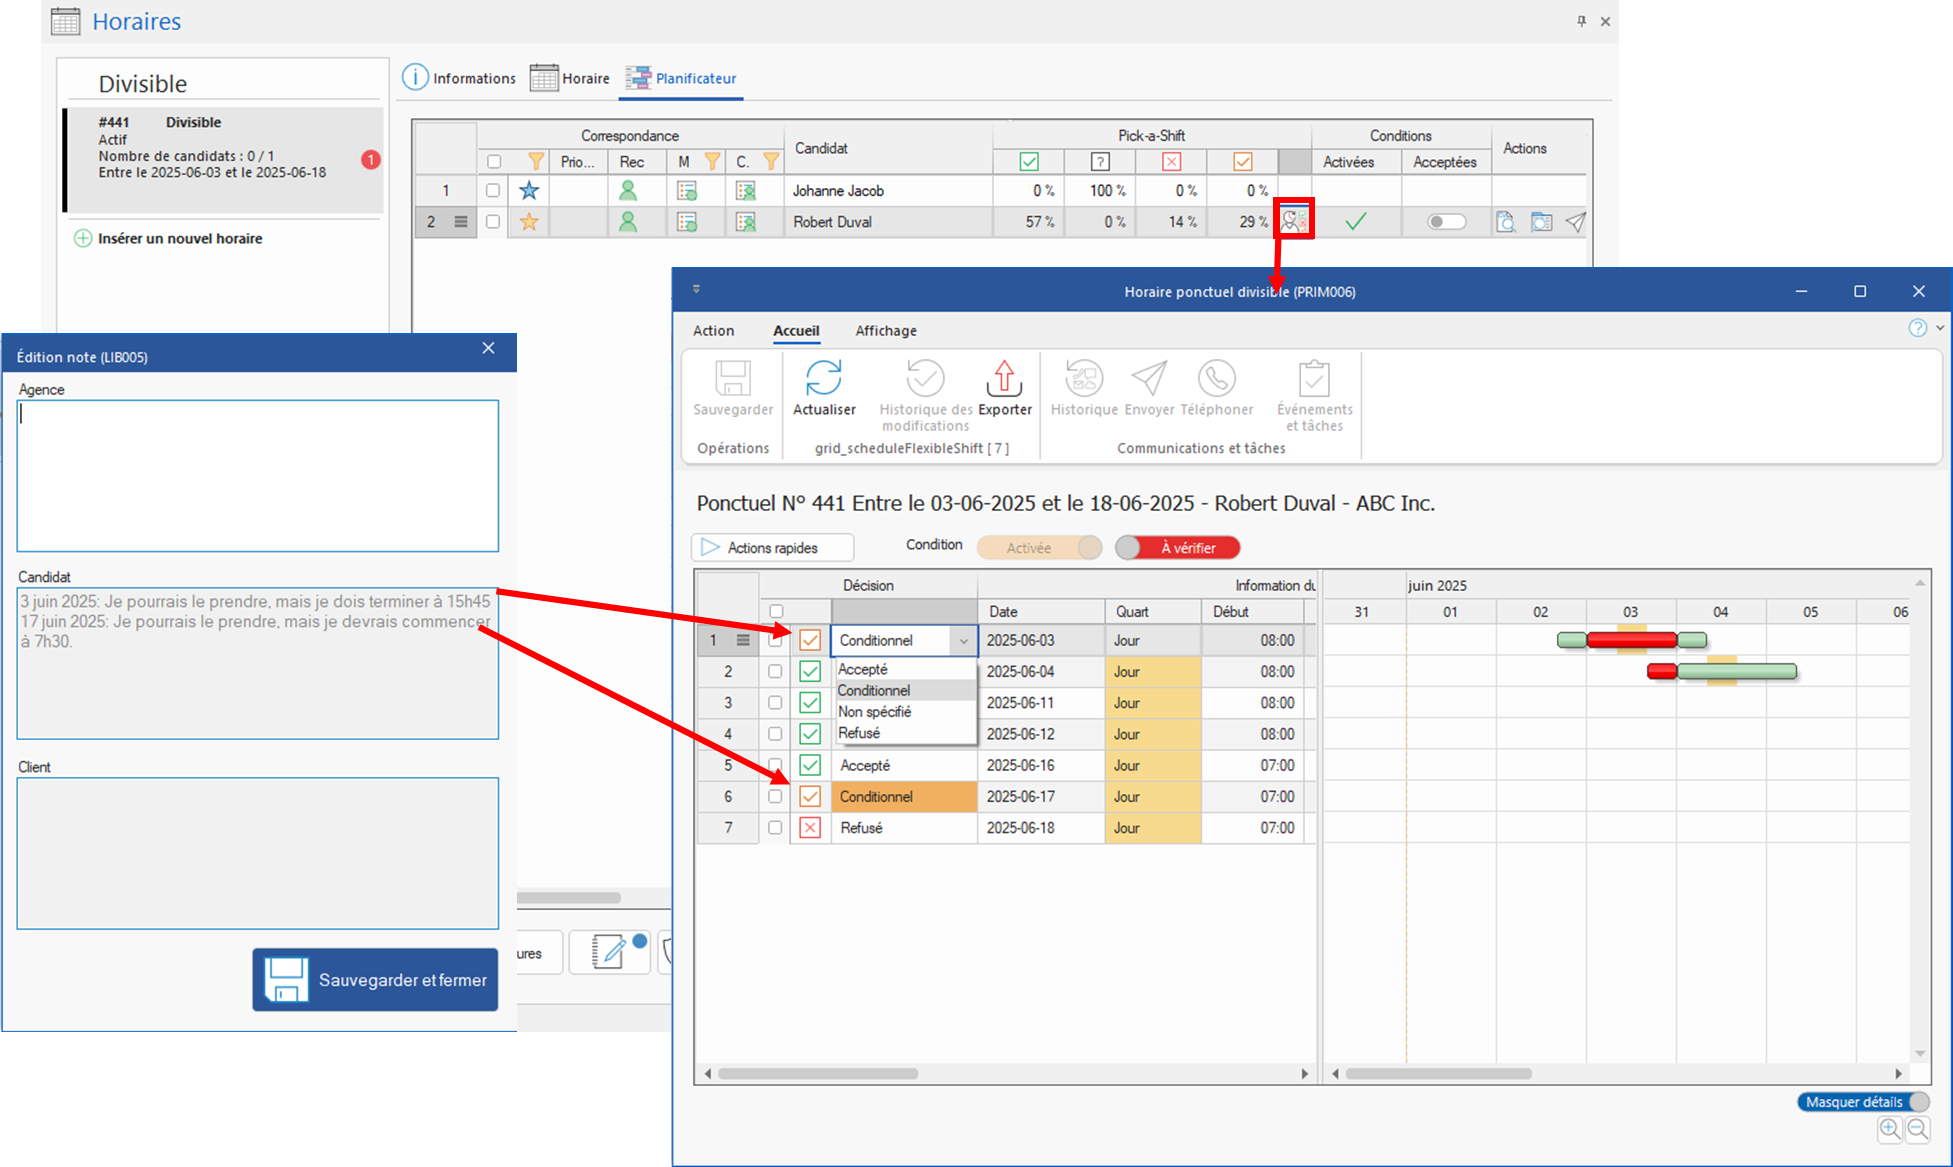The image size is (1953, 1167).
Task: Expand the Conditionnel decision dropdown arrow
Action: pyautogui.click(x=963, y=641)
